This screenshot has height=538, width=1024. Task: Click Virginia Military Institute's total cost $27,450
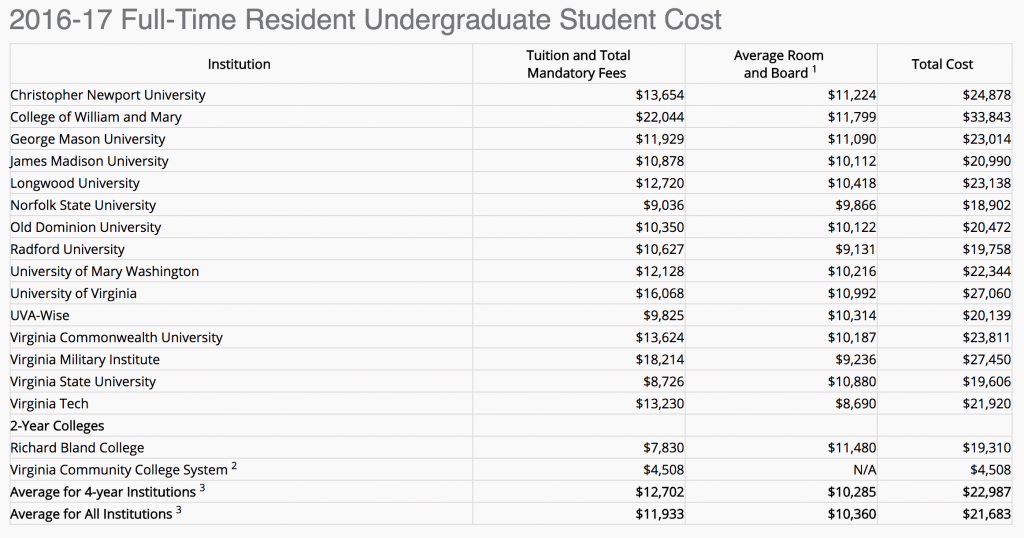coord(985,359)
